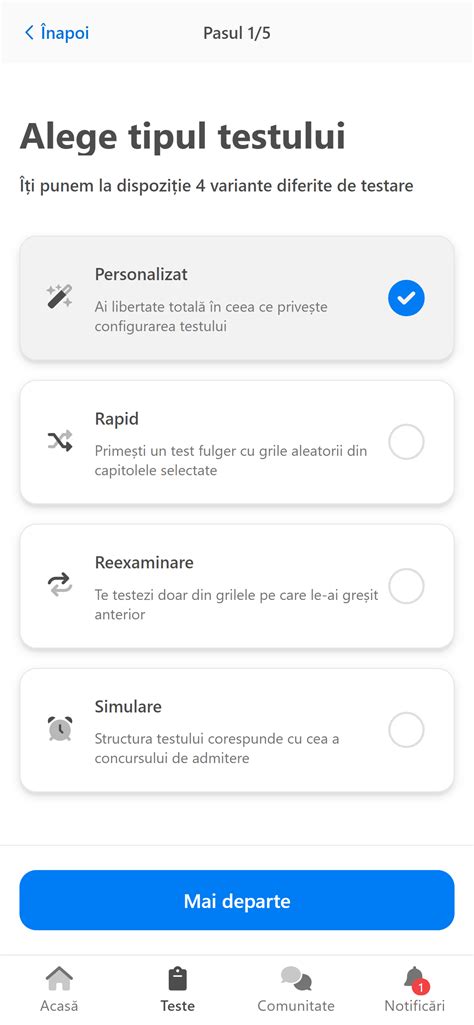Click the Simulare description text
474x1025 pixels.
click(x=218, y=749)
